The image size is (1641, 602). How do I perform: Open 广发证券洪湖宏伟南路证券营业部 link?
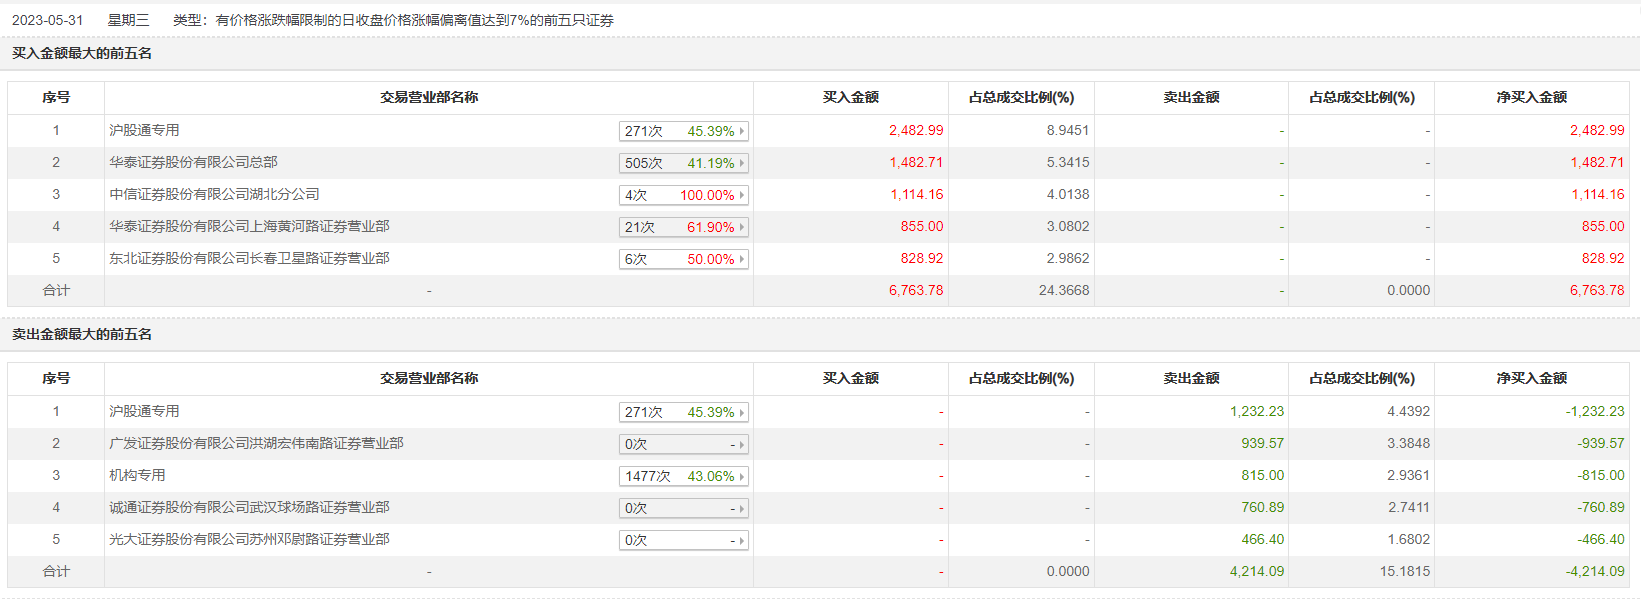click(x=256, y=444)
